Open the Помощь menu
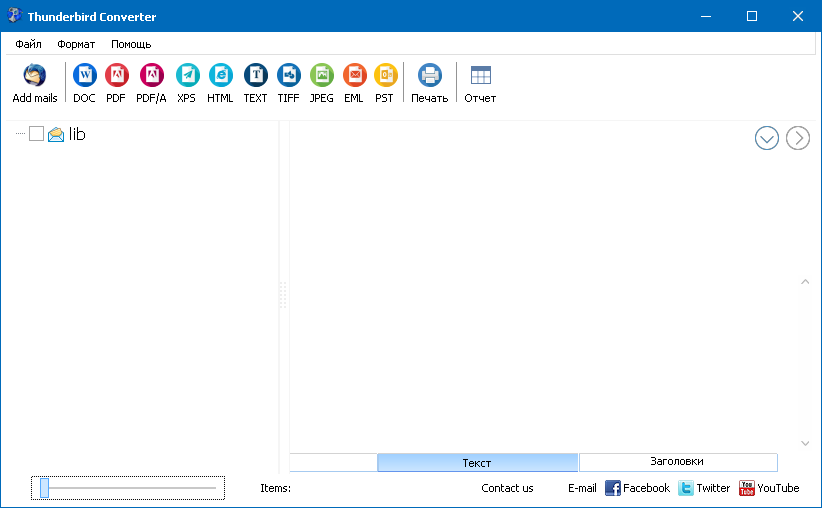This screenshot has height=508, width=822. (x=131, y=44)
